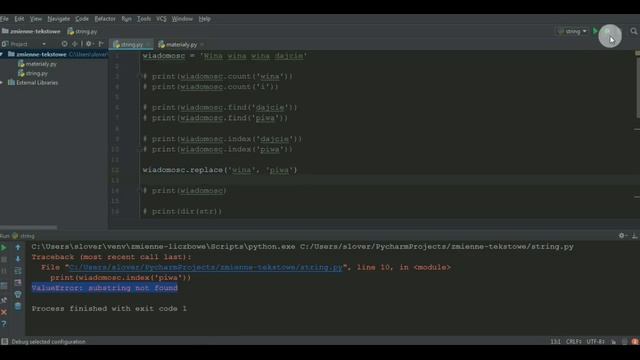Open the VCS menu
Image resolution: width=640 pixels, height=360 pixels.
tap(161, 19)
